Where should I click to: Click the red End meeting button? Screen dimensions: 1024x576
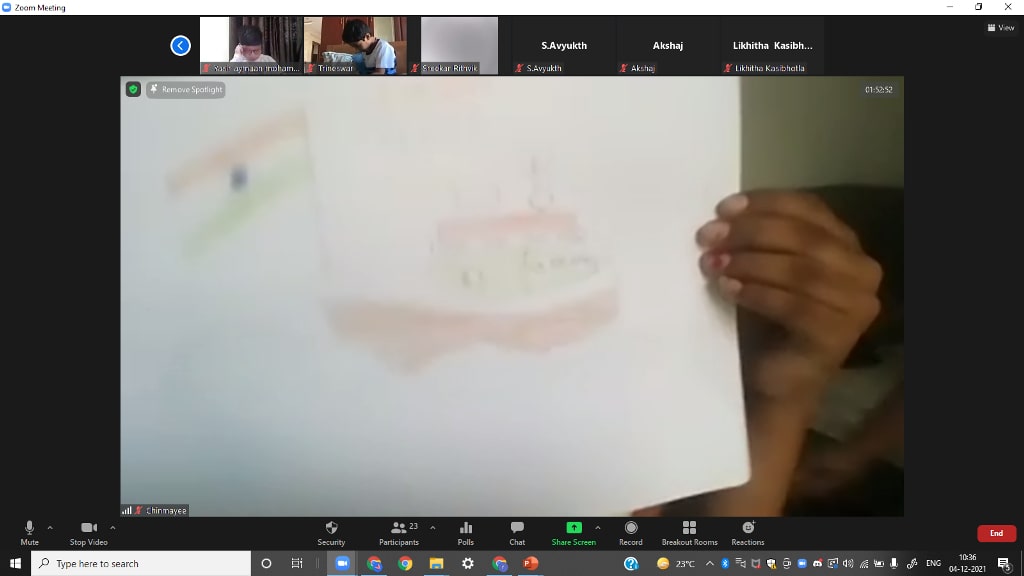[x=996, y=533]
